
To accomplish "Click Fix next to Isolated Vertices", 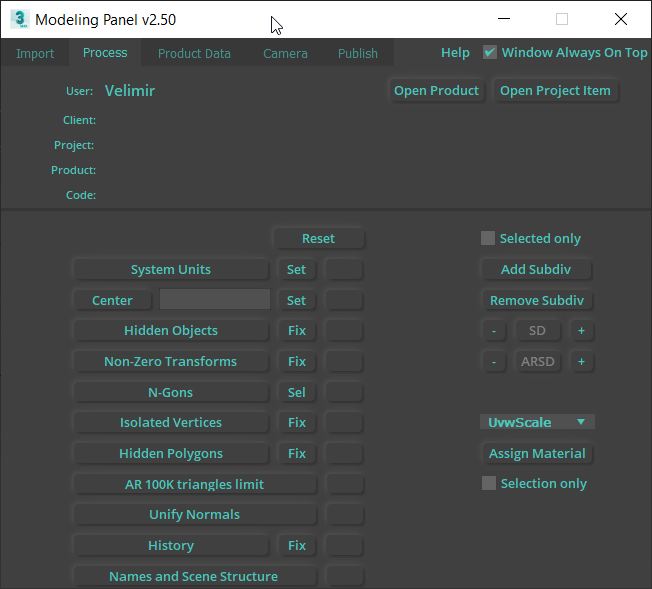I will click(x=296, y=423).
